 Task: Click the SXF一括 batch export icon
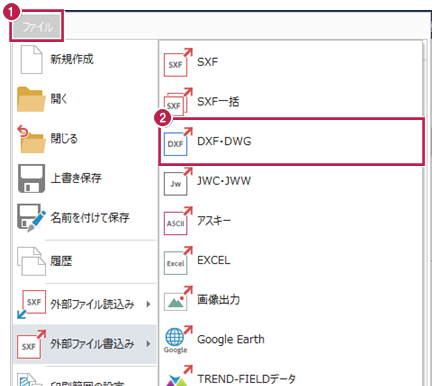pyautogui.click(x=178, y=101)
